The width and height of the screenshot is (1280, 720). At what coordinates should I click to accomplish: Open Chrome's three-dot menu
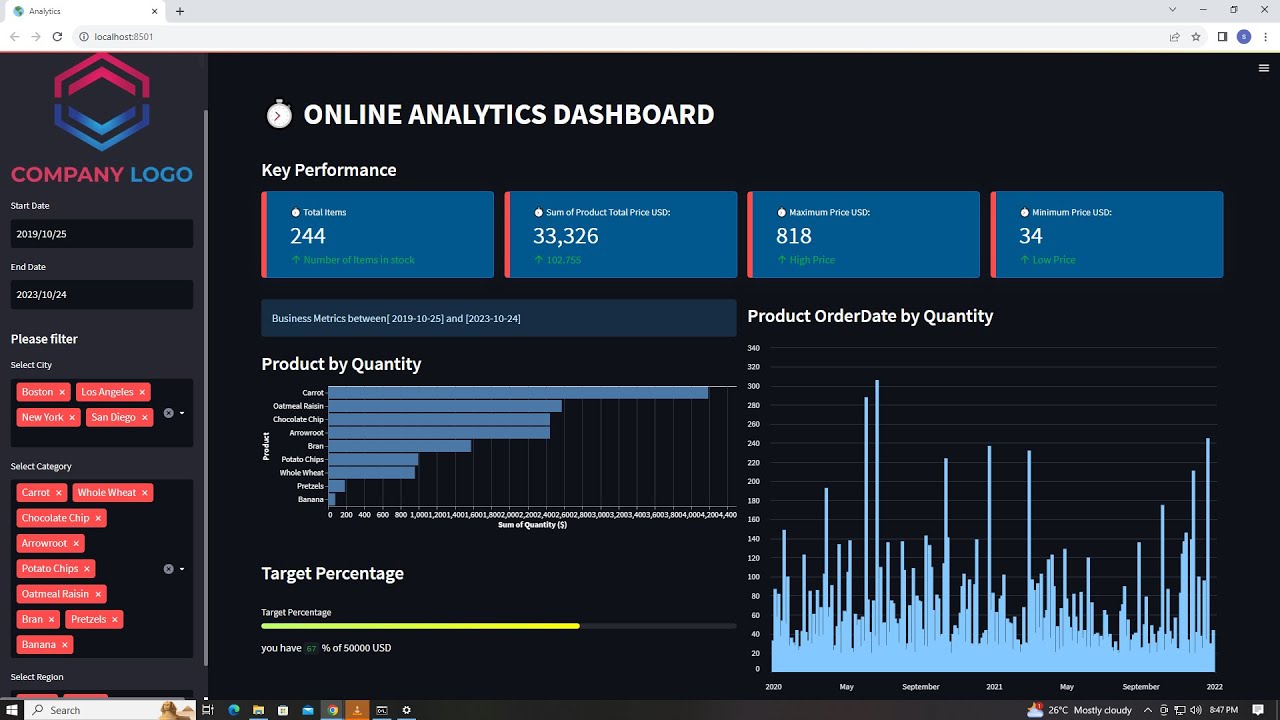(x=1265, y=37)
